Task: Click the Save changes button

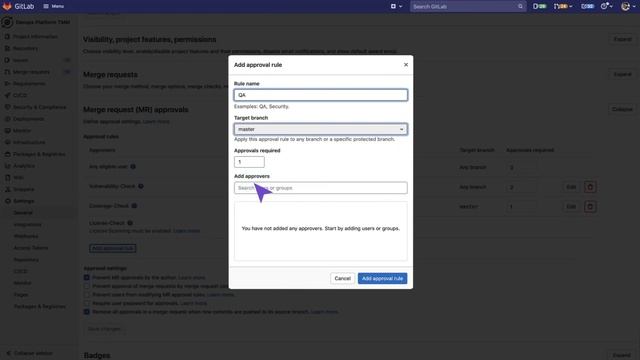Action: [x=104, y=329]
